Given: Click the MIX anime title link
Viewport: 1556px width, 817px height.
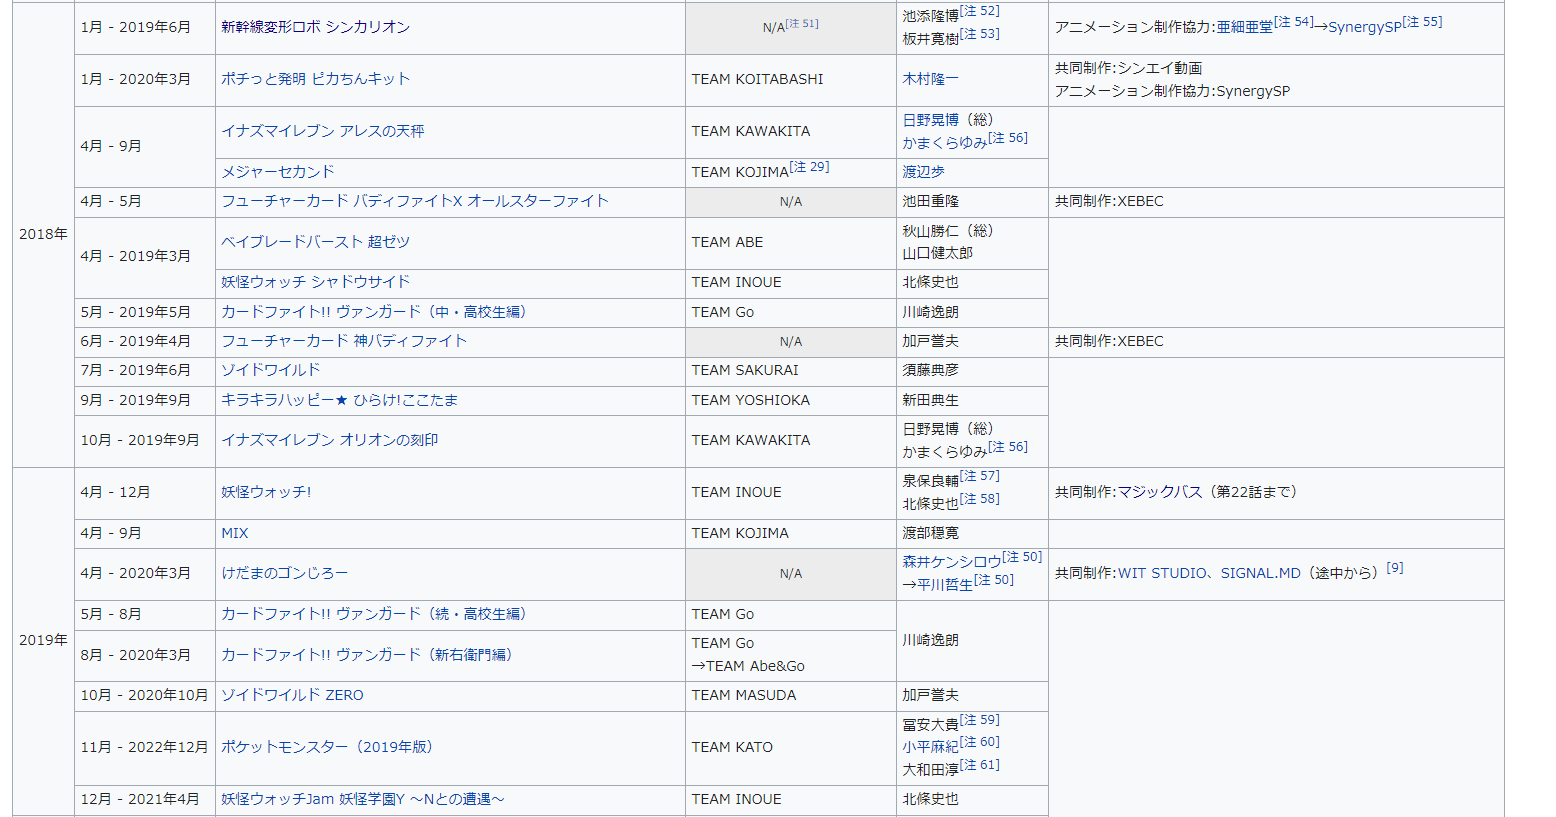Looking at the screenshot, I should (234, 533).
